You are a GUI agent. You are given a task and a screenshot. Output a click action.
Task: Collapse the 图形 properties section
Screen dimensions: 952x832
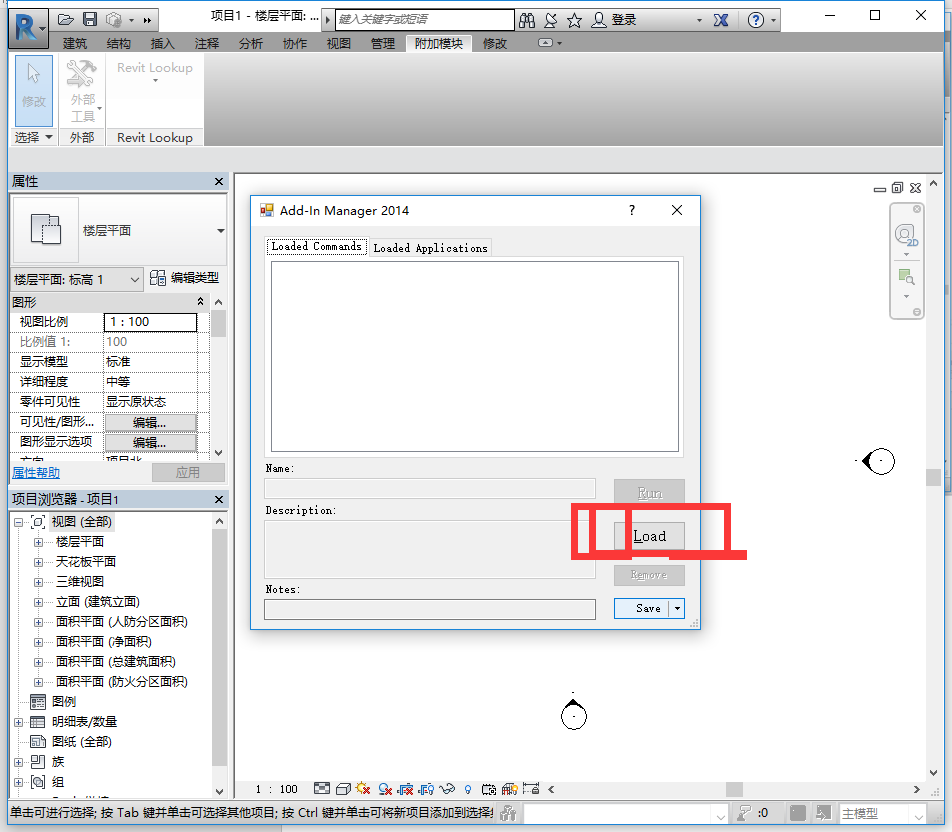pyautogui.click(x=200, y=302)
